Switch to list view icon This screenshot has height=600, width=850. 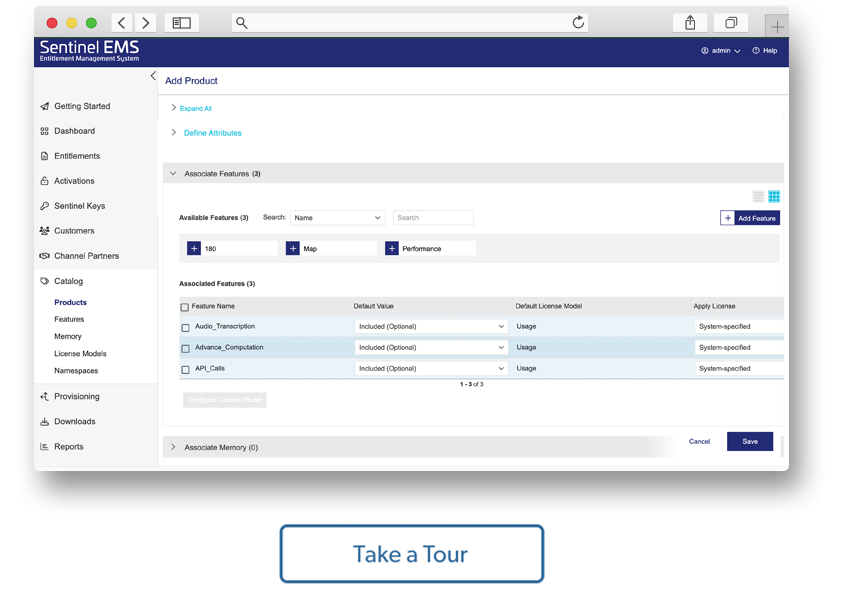tap(758, 196)
